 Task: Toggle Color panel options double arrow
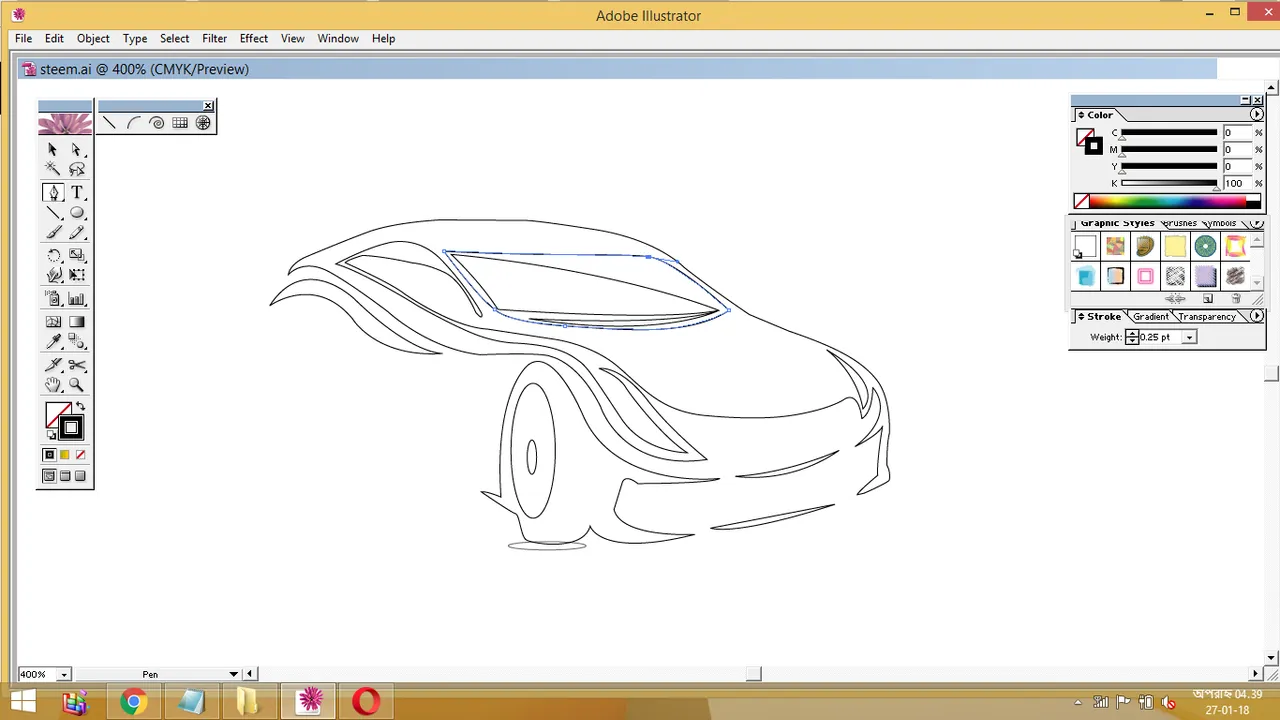[1081, 115]
